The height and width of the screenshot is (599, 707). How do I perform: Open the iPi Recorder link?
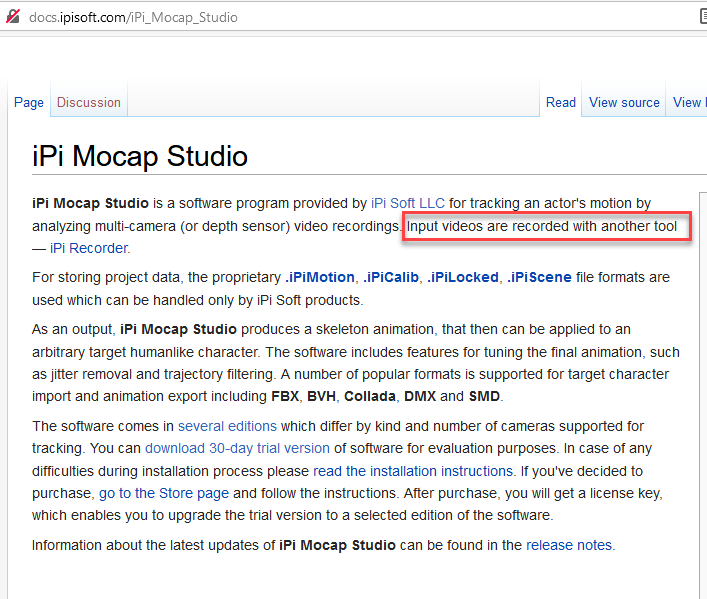89,248
